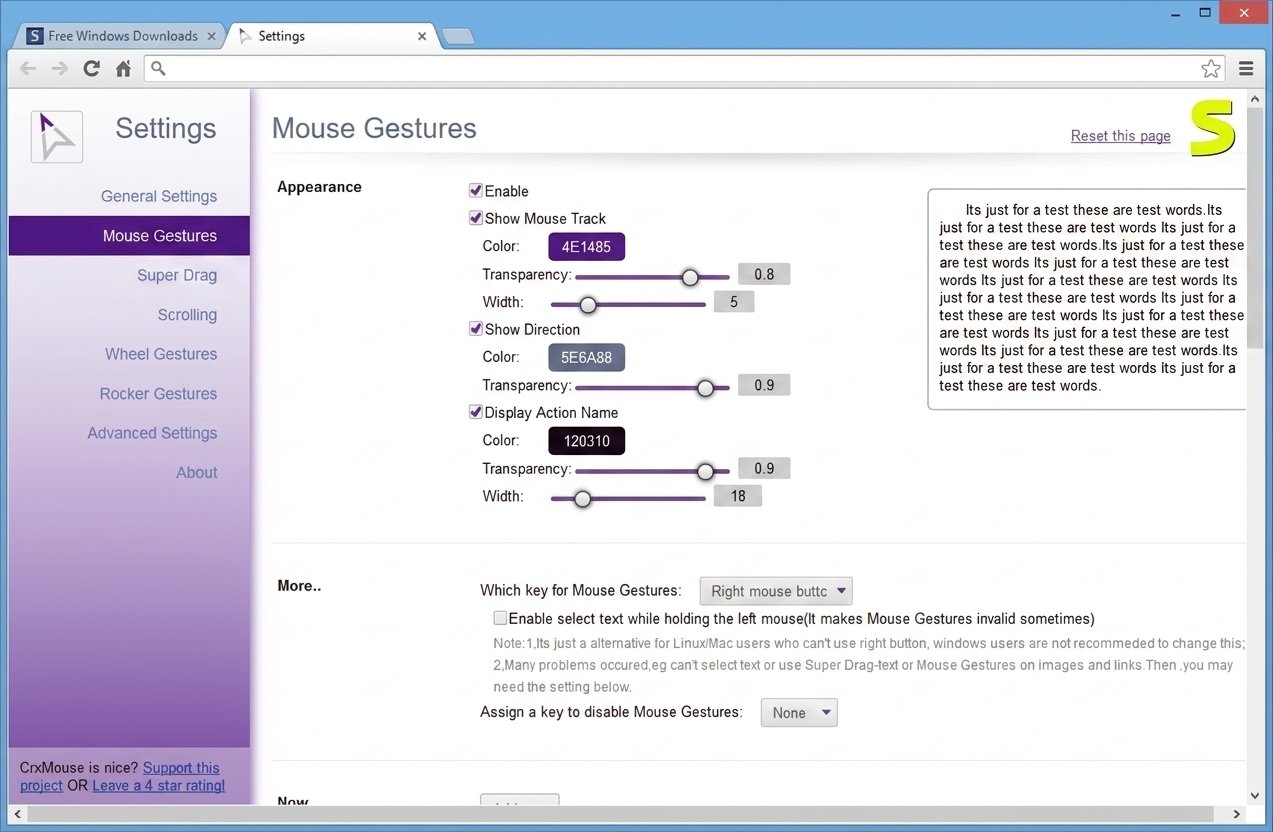Reload the page with the refresh icon

tap(92, 69)
